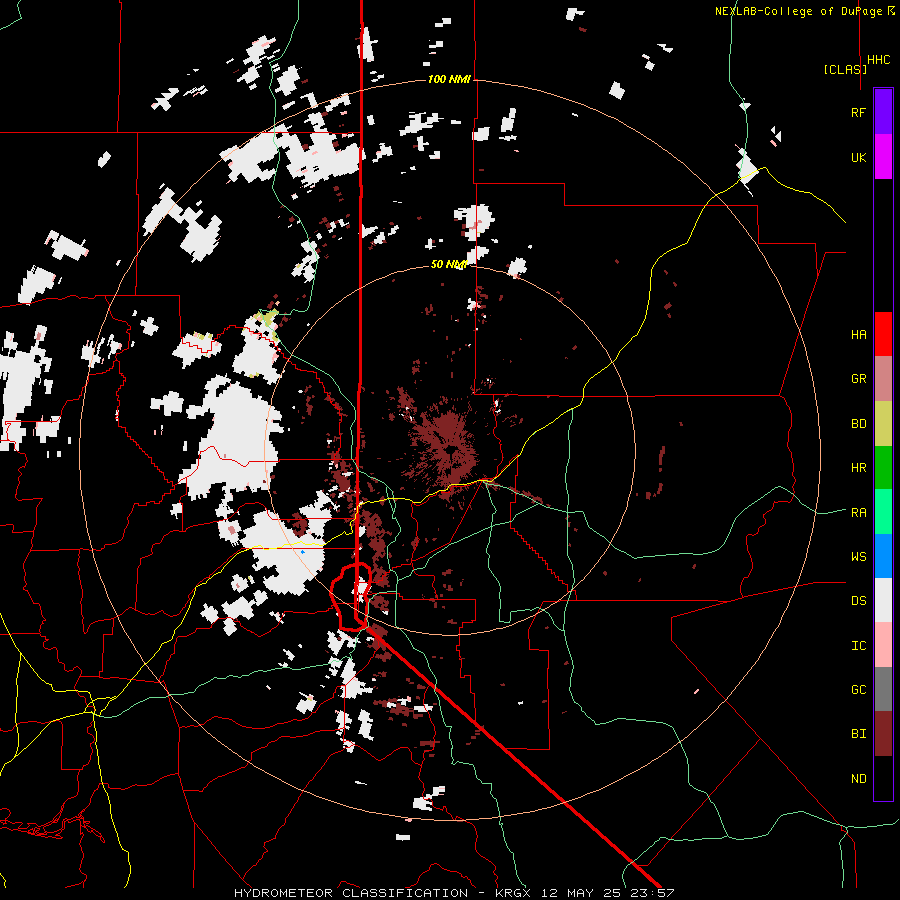The height and width of the screenshot is (900, 900).
Task: Click the "100 NMI" range ring label
Action: pyautogui.click(x=449, y=79)
